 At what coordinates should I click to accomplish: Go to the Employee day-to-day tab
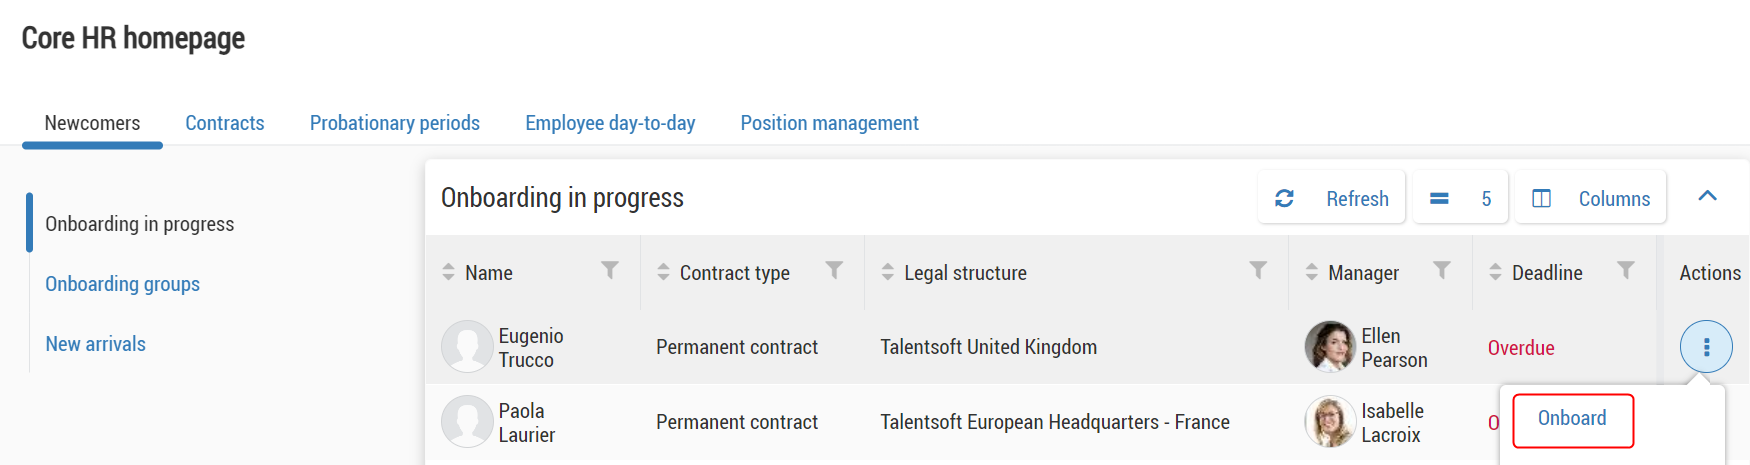click(610, 123)
